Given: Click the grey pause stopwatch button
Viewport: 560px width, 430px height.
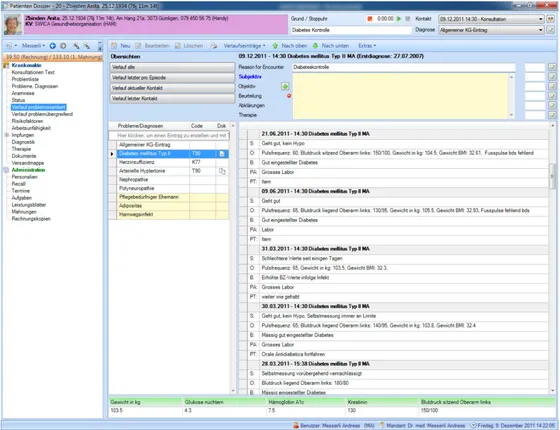Looking at the screenshot, I should (x=408, y=19).
